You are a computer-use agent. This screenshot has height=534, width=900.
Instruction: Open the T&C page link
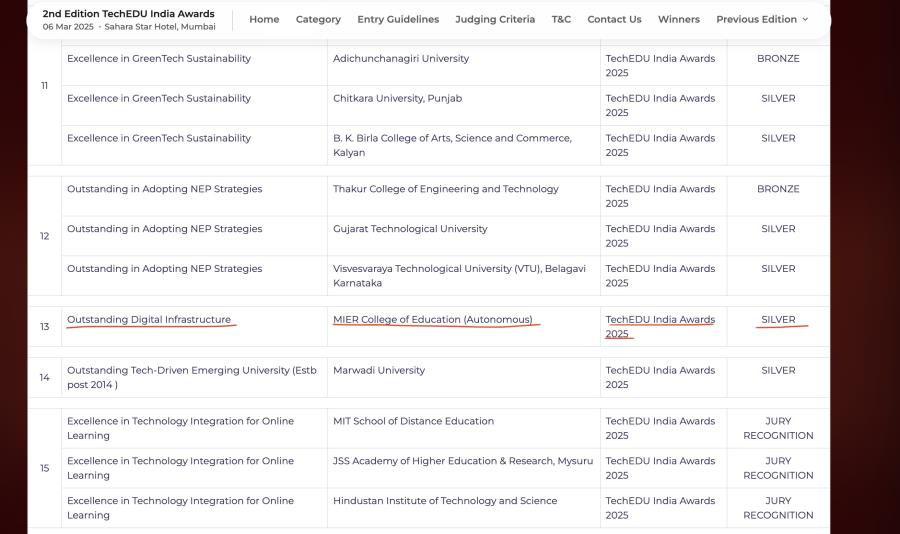(x=561, y=20)
